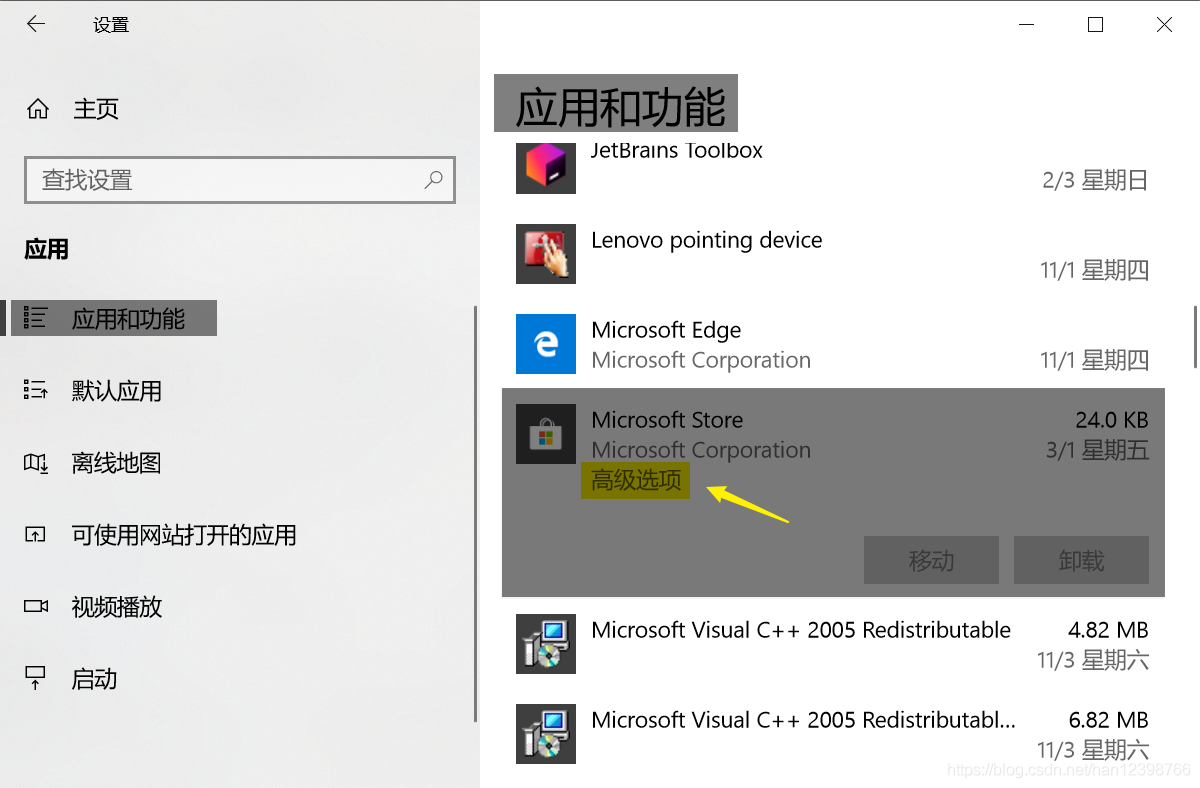Viewport: 1200px width, 788px height.
Task: Click the 3/1 星期五 date
Action: tap(1097, 450)
